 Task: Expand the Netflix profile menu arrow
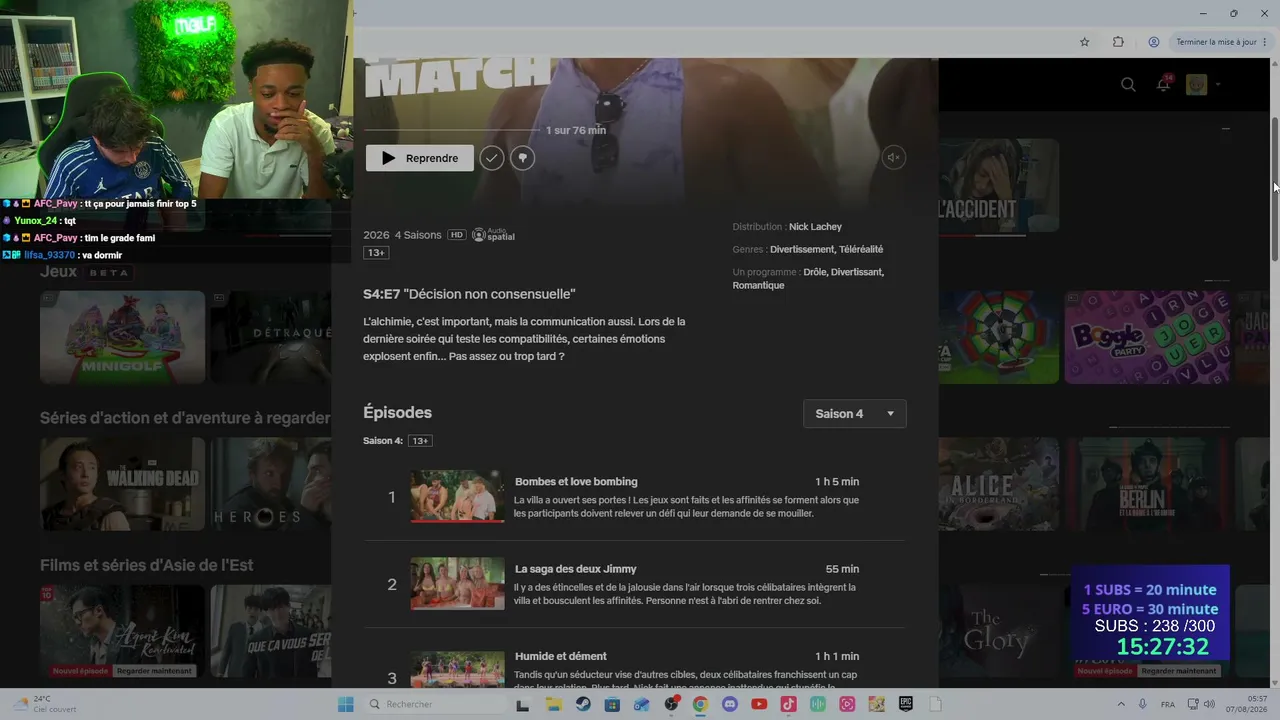(1218, 85)
